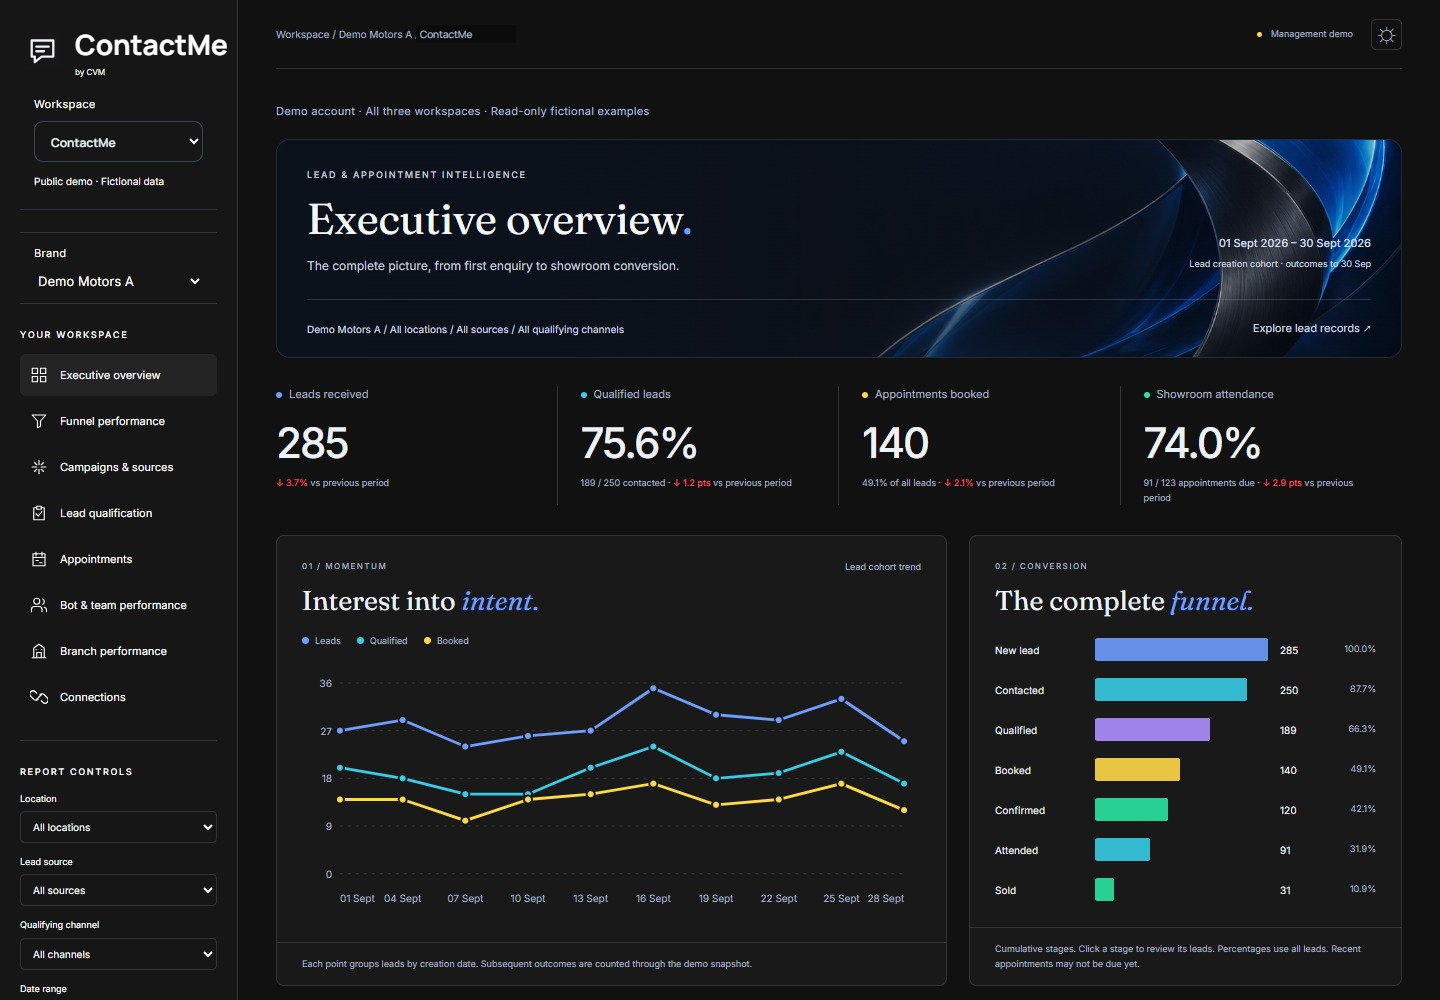The image size is (1440, 1000).
Task: Click the Lead qualification clipboard icon
Action: pyautogui.click(x=39, y=513)
